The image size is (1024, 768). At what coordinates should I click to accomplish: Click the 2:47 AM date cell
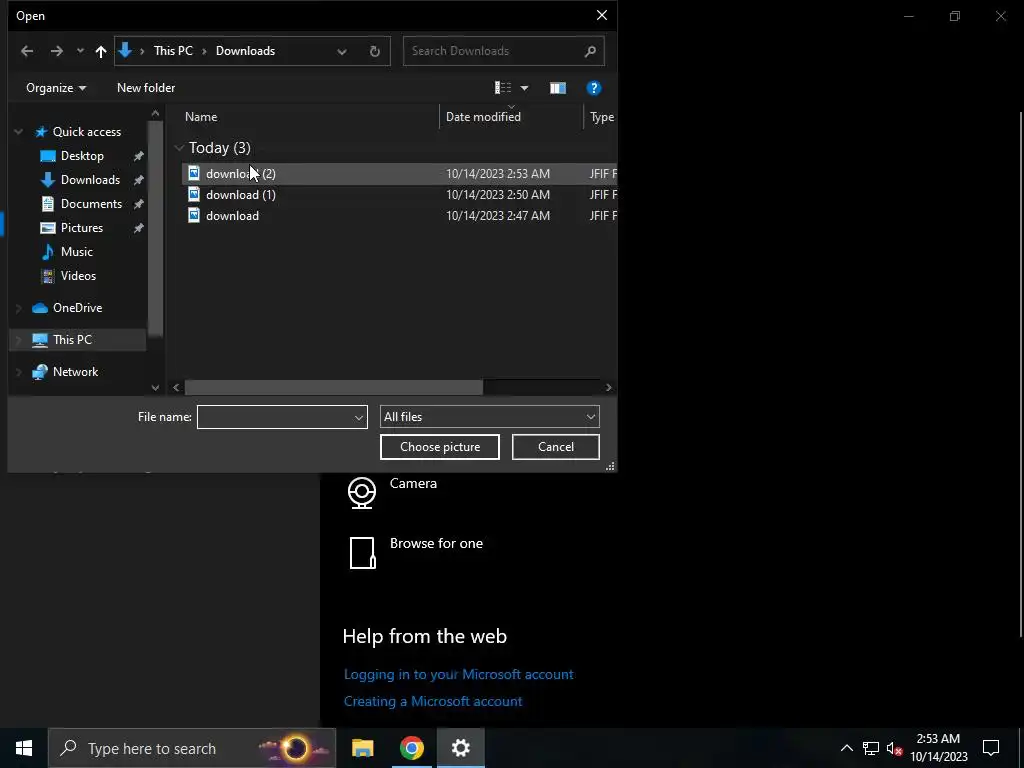coord(498,216)
